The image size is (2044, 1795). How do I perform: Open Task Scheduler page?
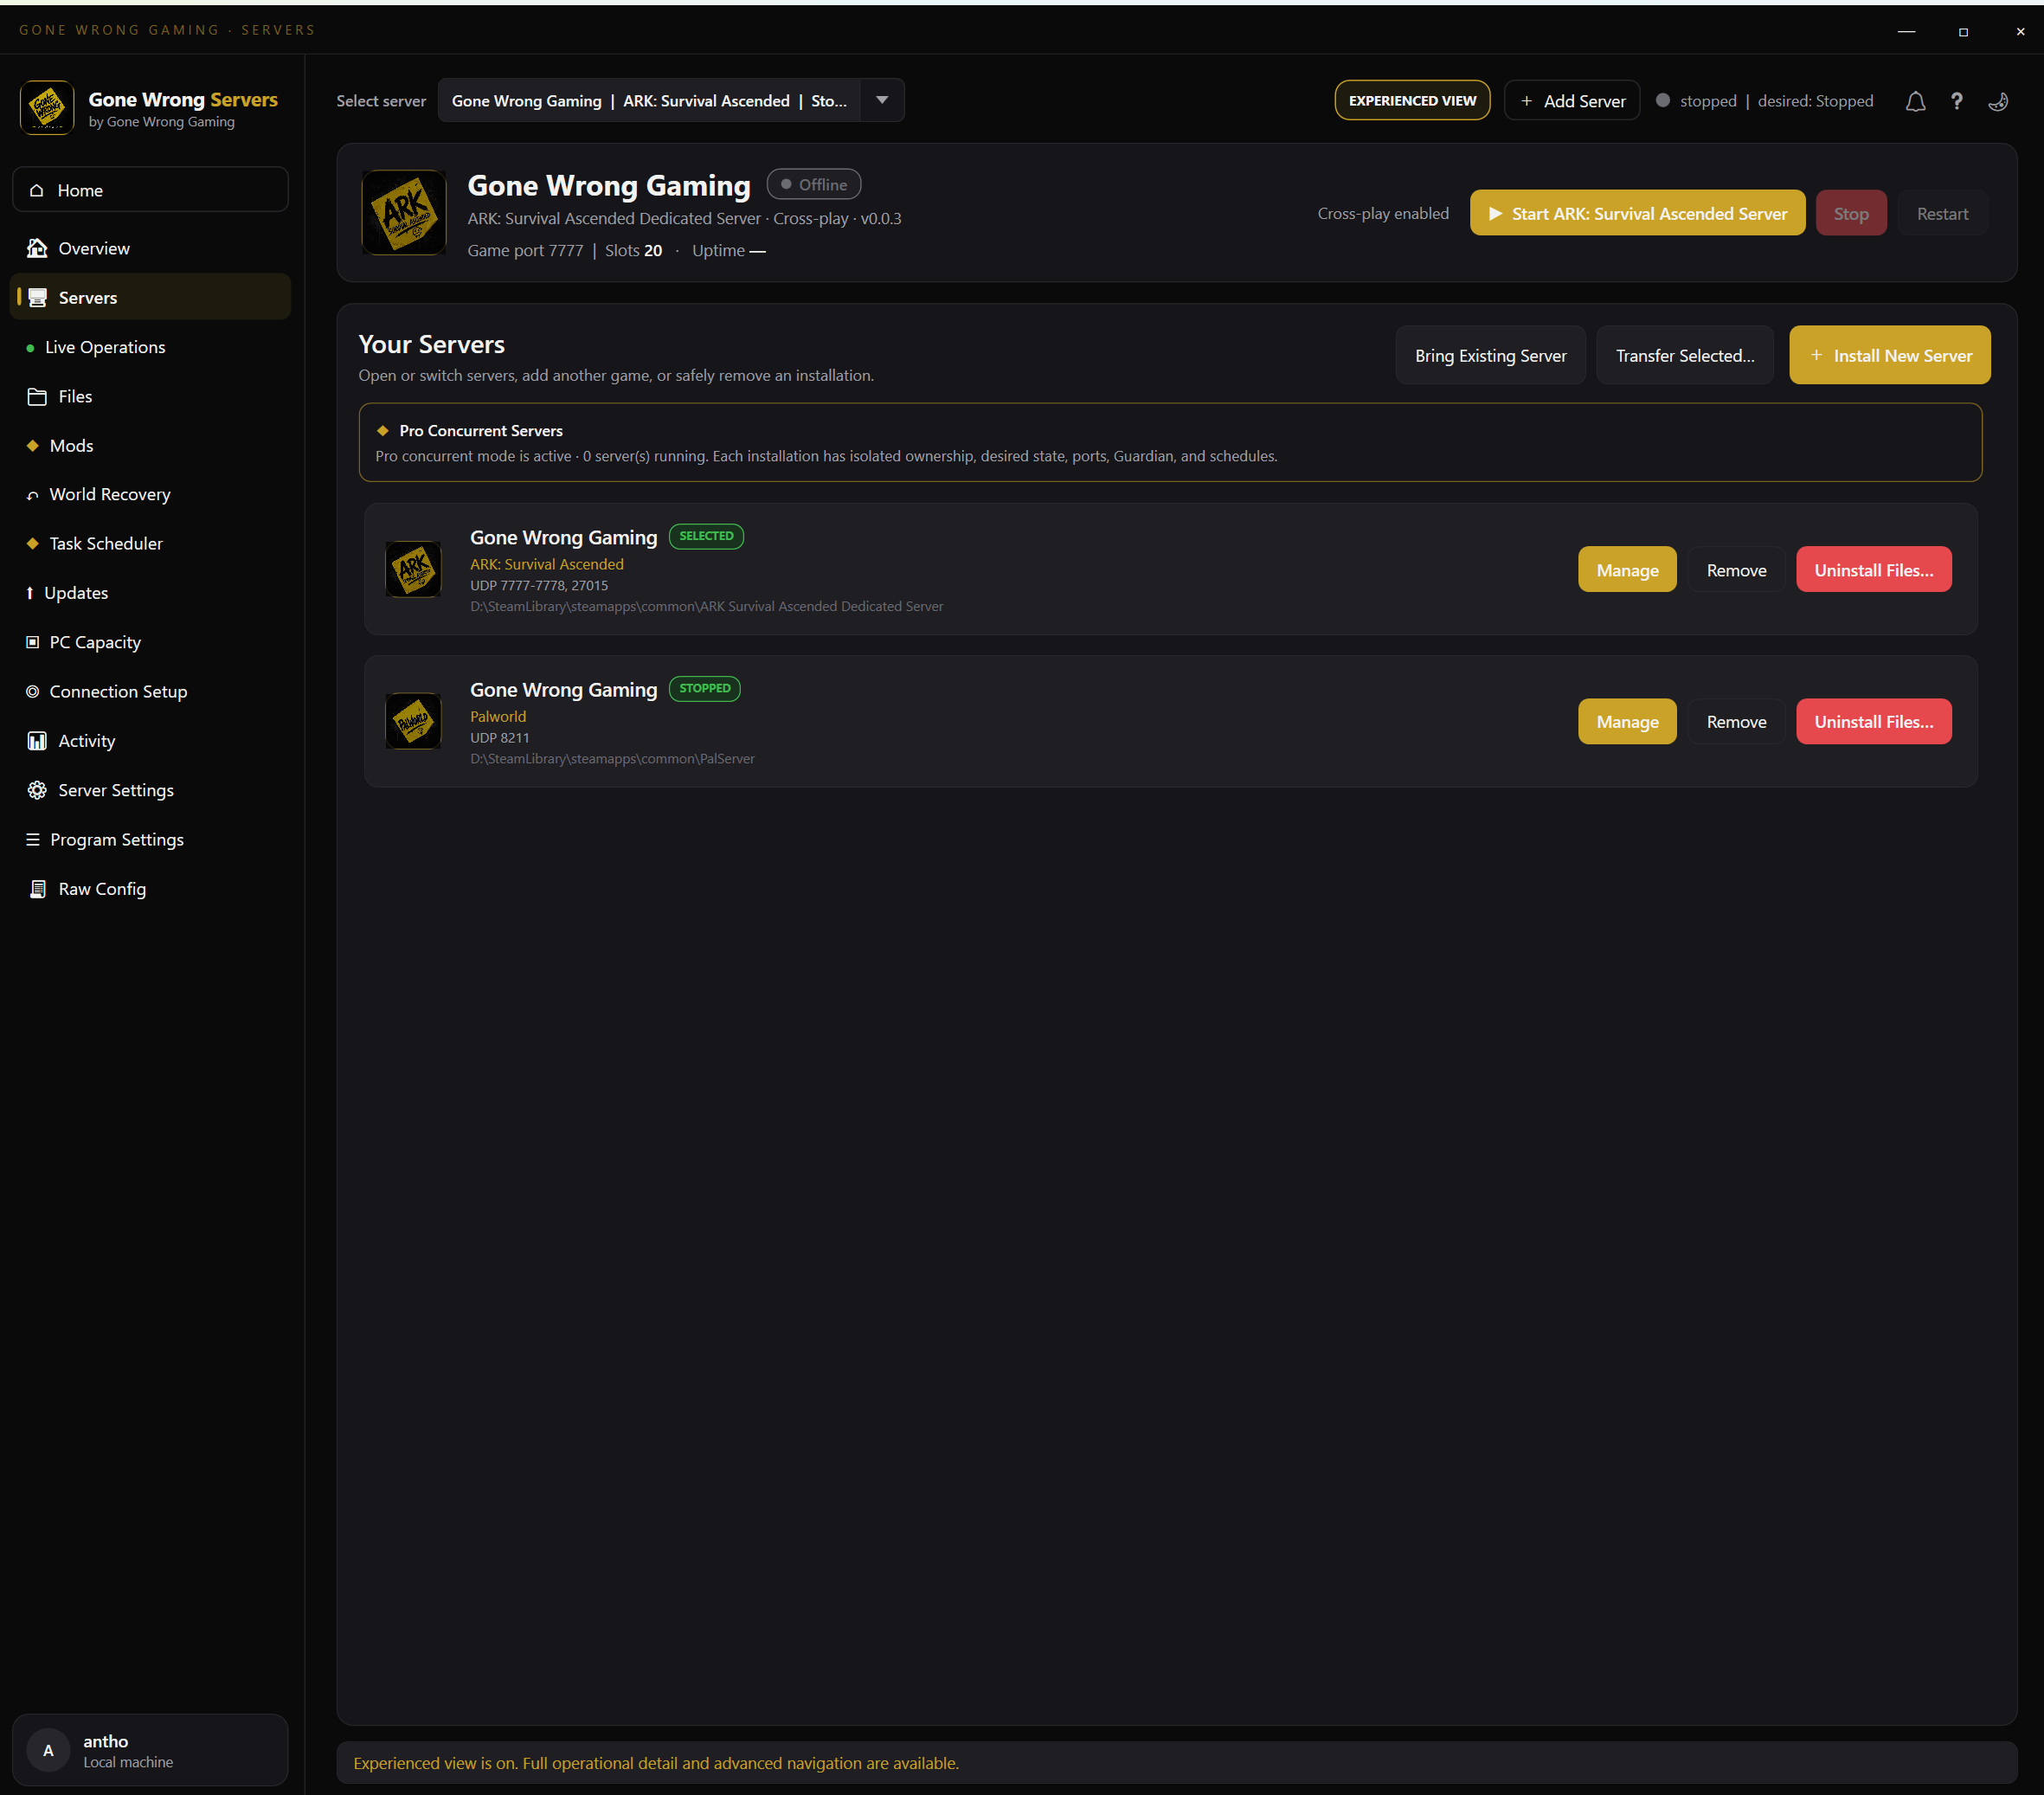coord(150,544)
